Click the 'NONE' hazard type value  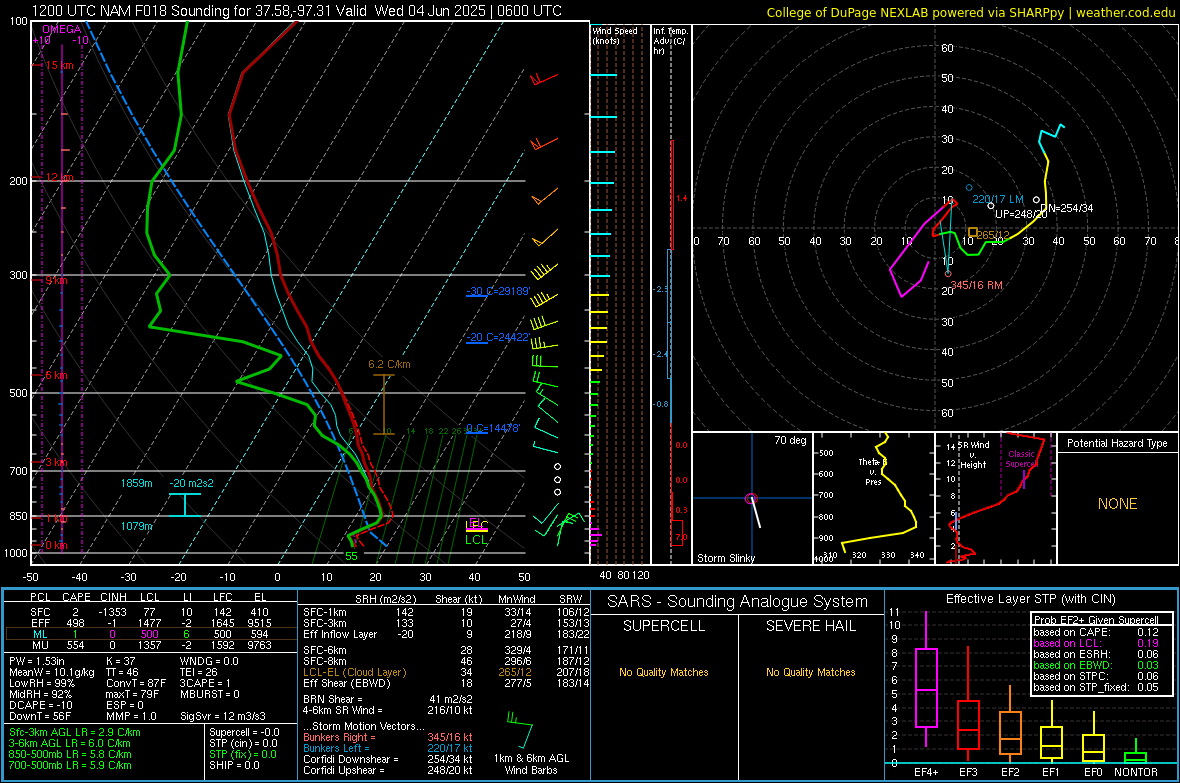[x=1117, y=504]
